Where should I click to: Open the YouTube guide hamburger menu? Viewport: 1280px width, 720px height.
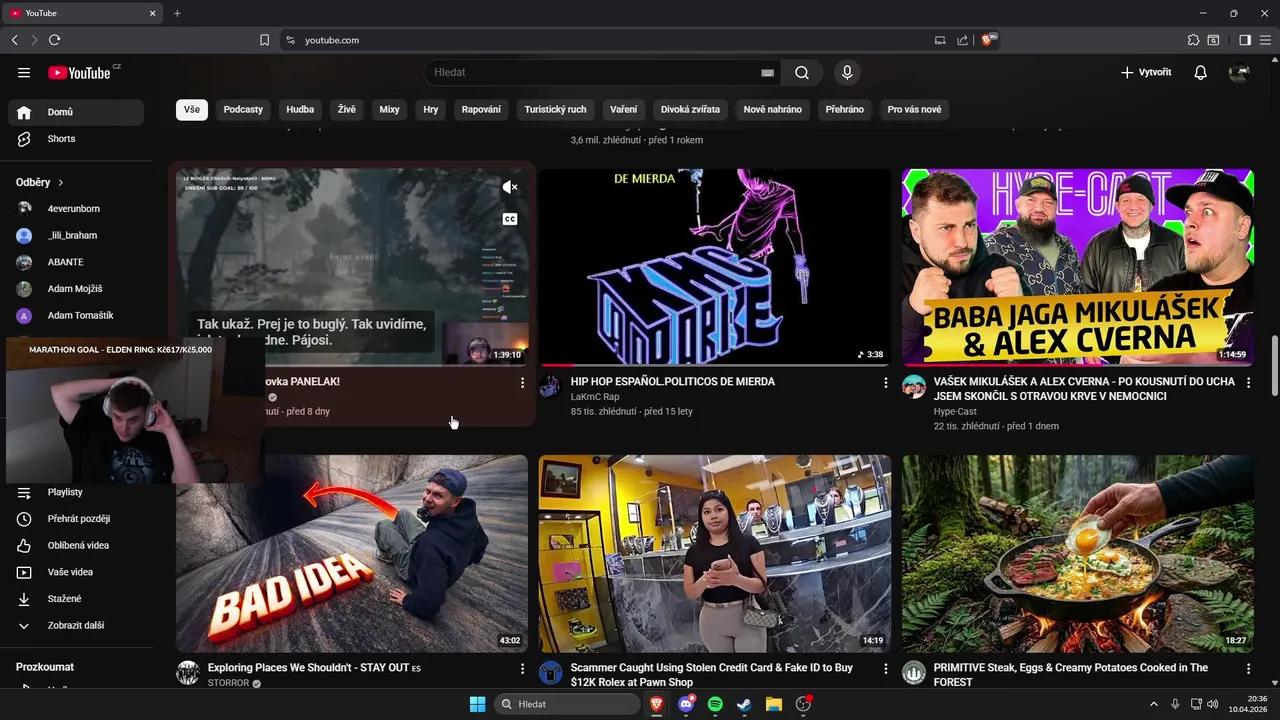click(24, 72)
